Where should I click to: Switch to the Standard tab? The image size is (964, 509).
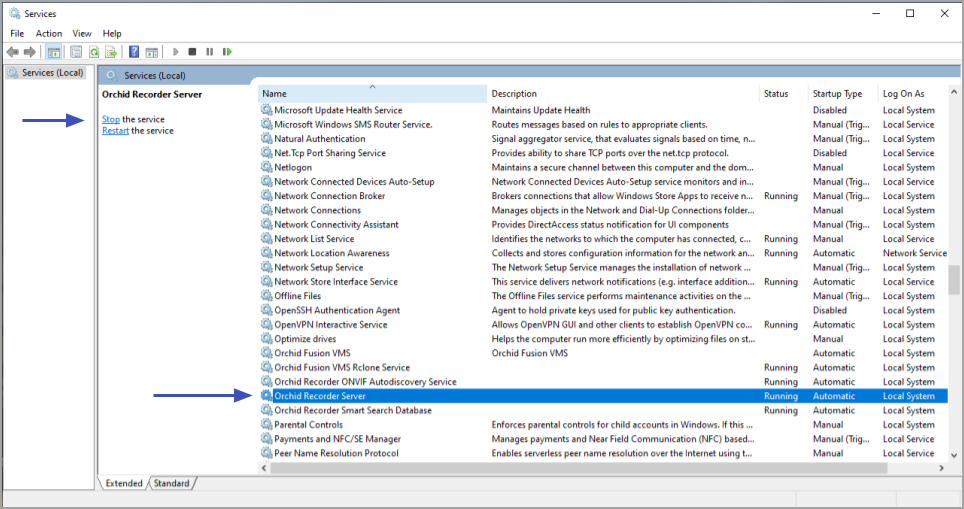pos(172,483)
